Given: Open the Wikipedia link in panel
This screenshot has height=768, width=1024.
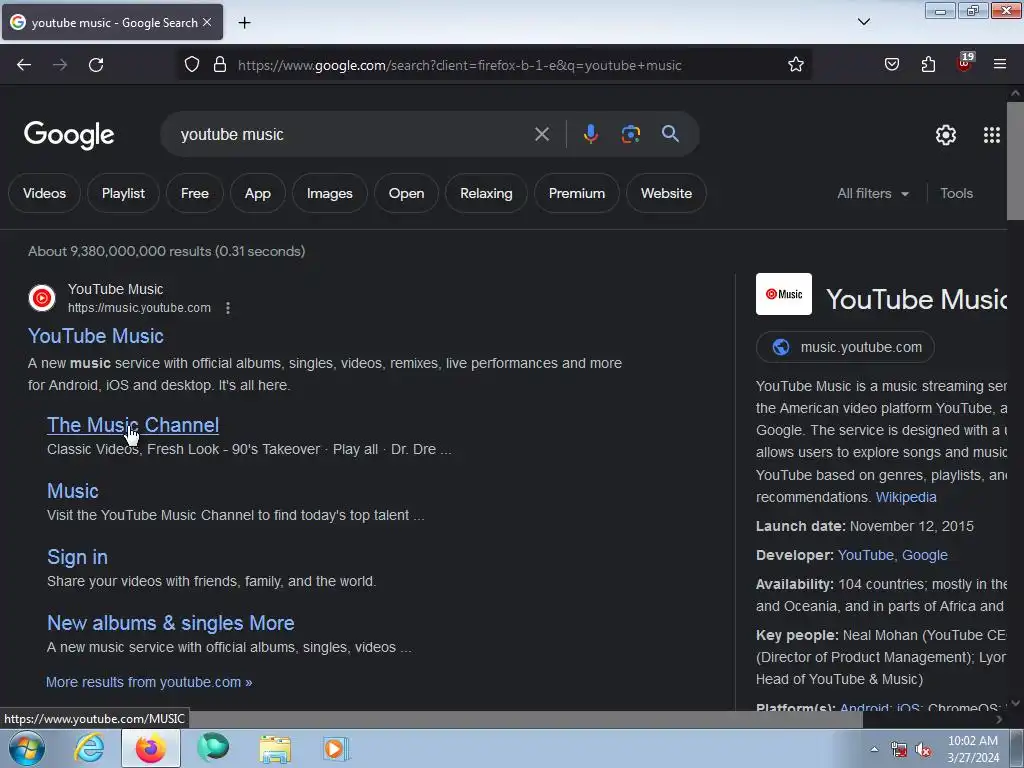Looking at the screenshot, I should pos(906,497).
